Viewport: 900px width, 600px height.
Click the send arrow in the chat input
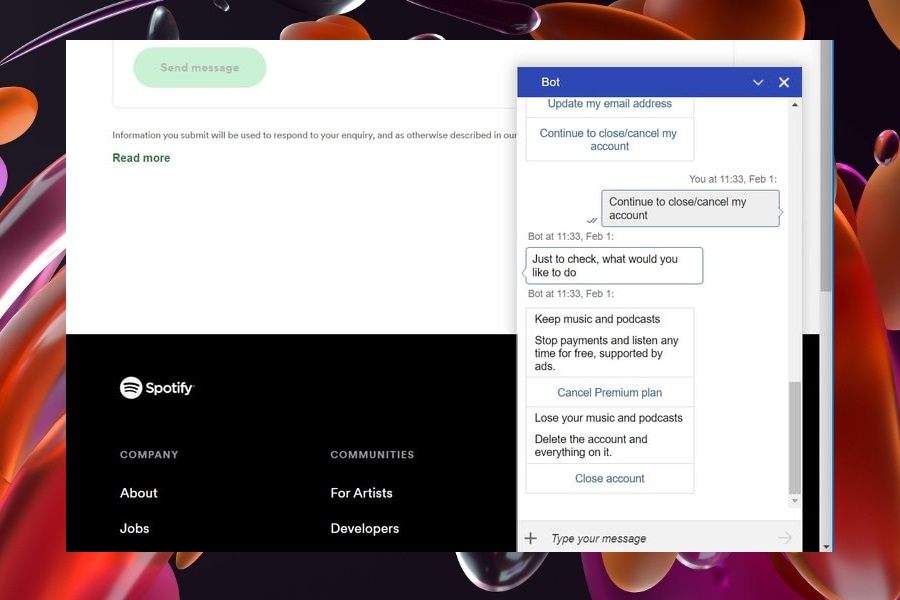point(785,537)
